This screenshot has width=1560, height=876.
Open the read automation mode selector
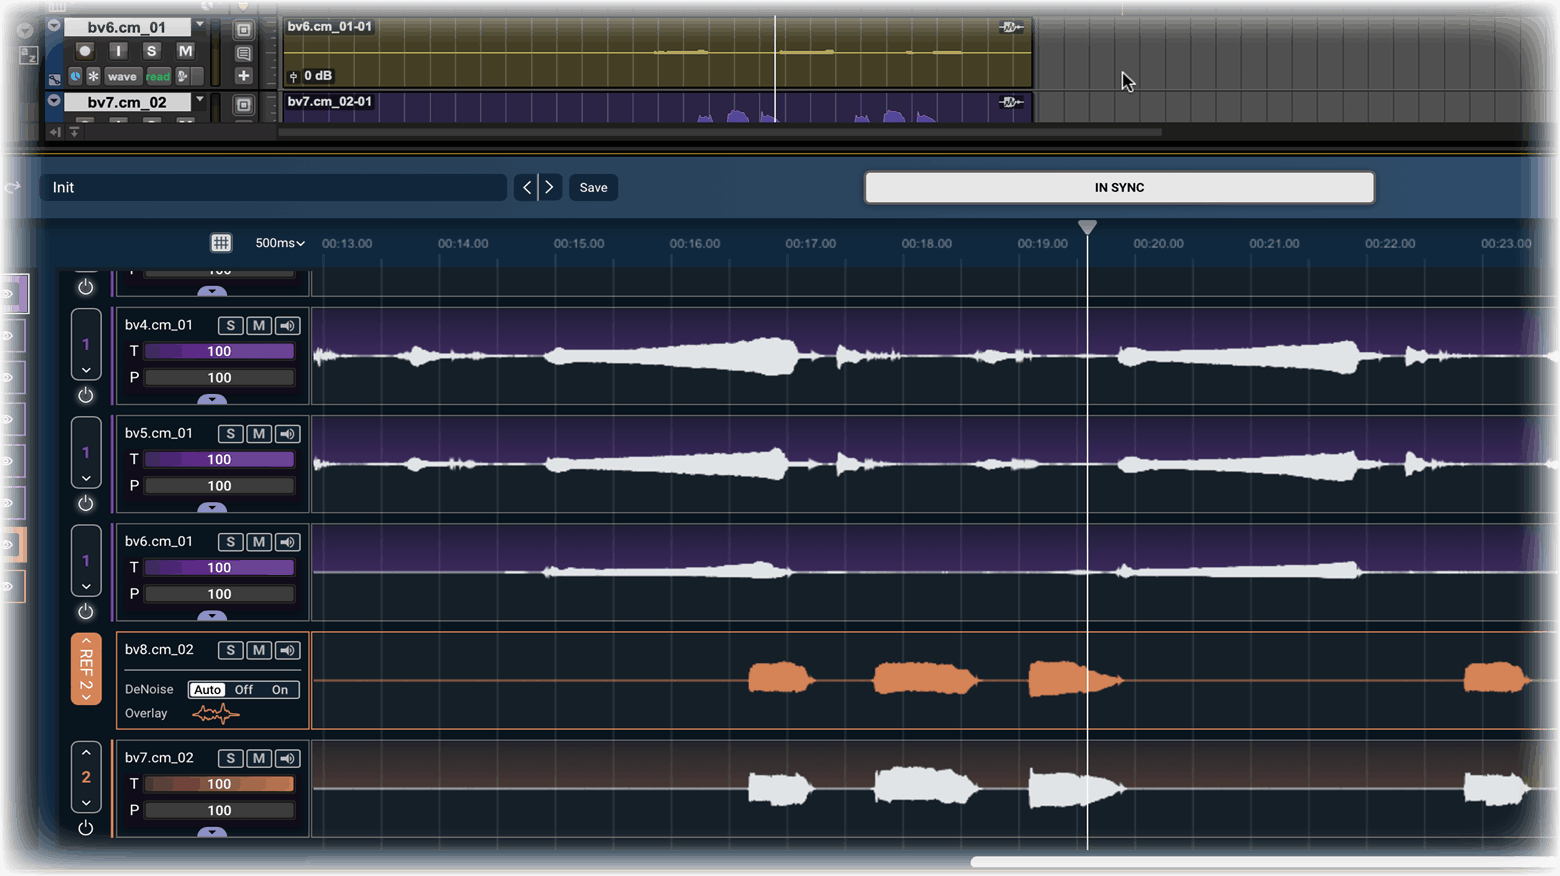coord(158,76)
